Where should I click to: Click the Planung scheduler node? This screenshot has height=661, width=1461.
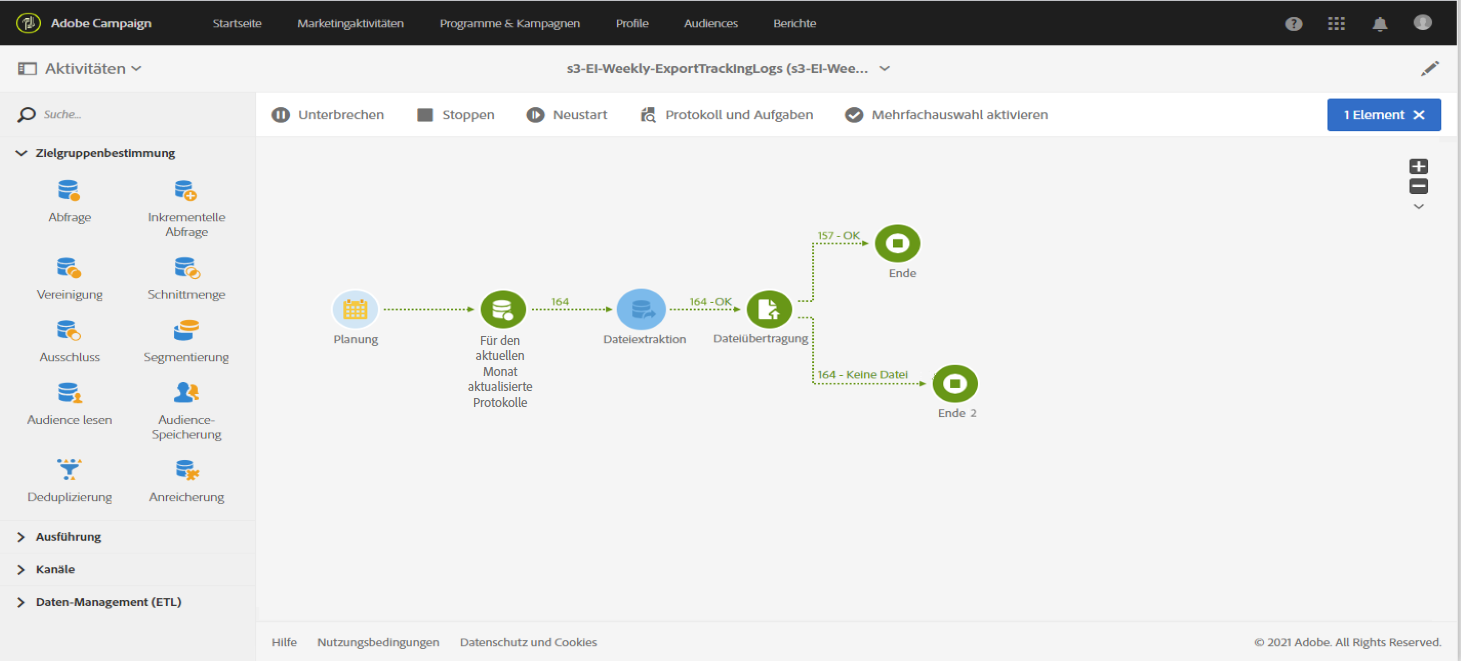pos(355,309)
